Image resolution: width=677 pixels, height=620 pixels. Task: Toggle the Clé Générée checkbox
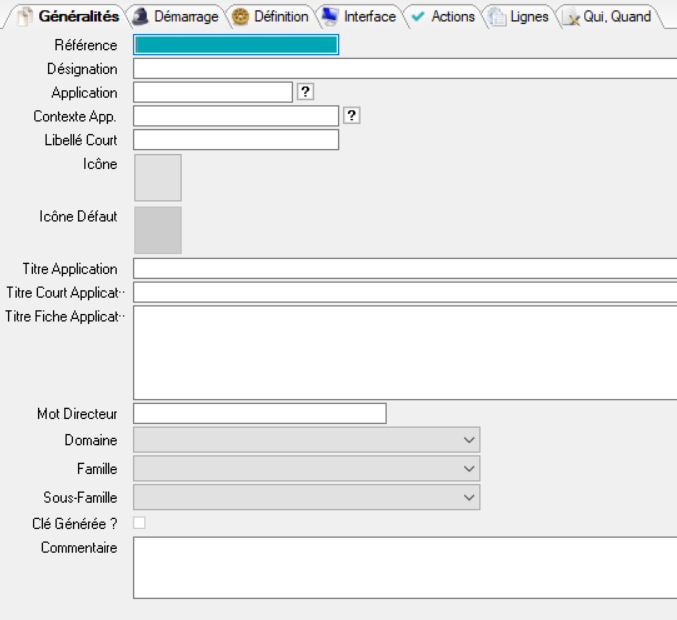pyautogui.click(x=139, y=522)
